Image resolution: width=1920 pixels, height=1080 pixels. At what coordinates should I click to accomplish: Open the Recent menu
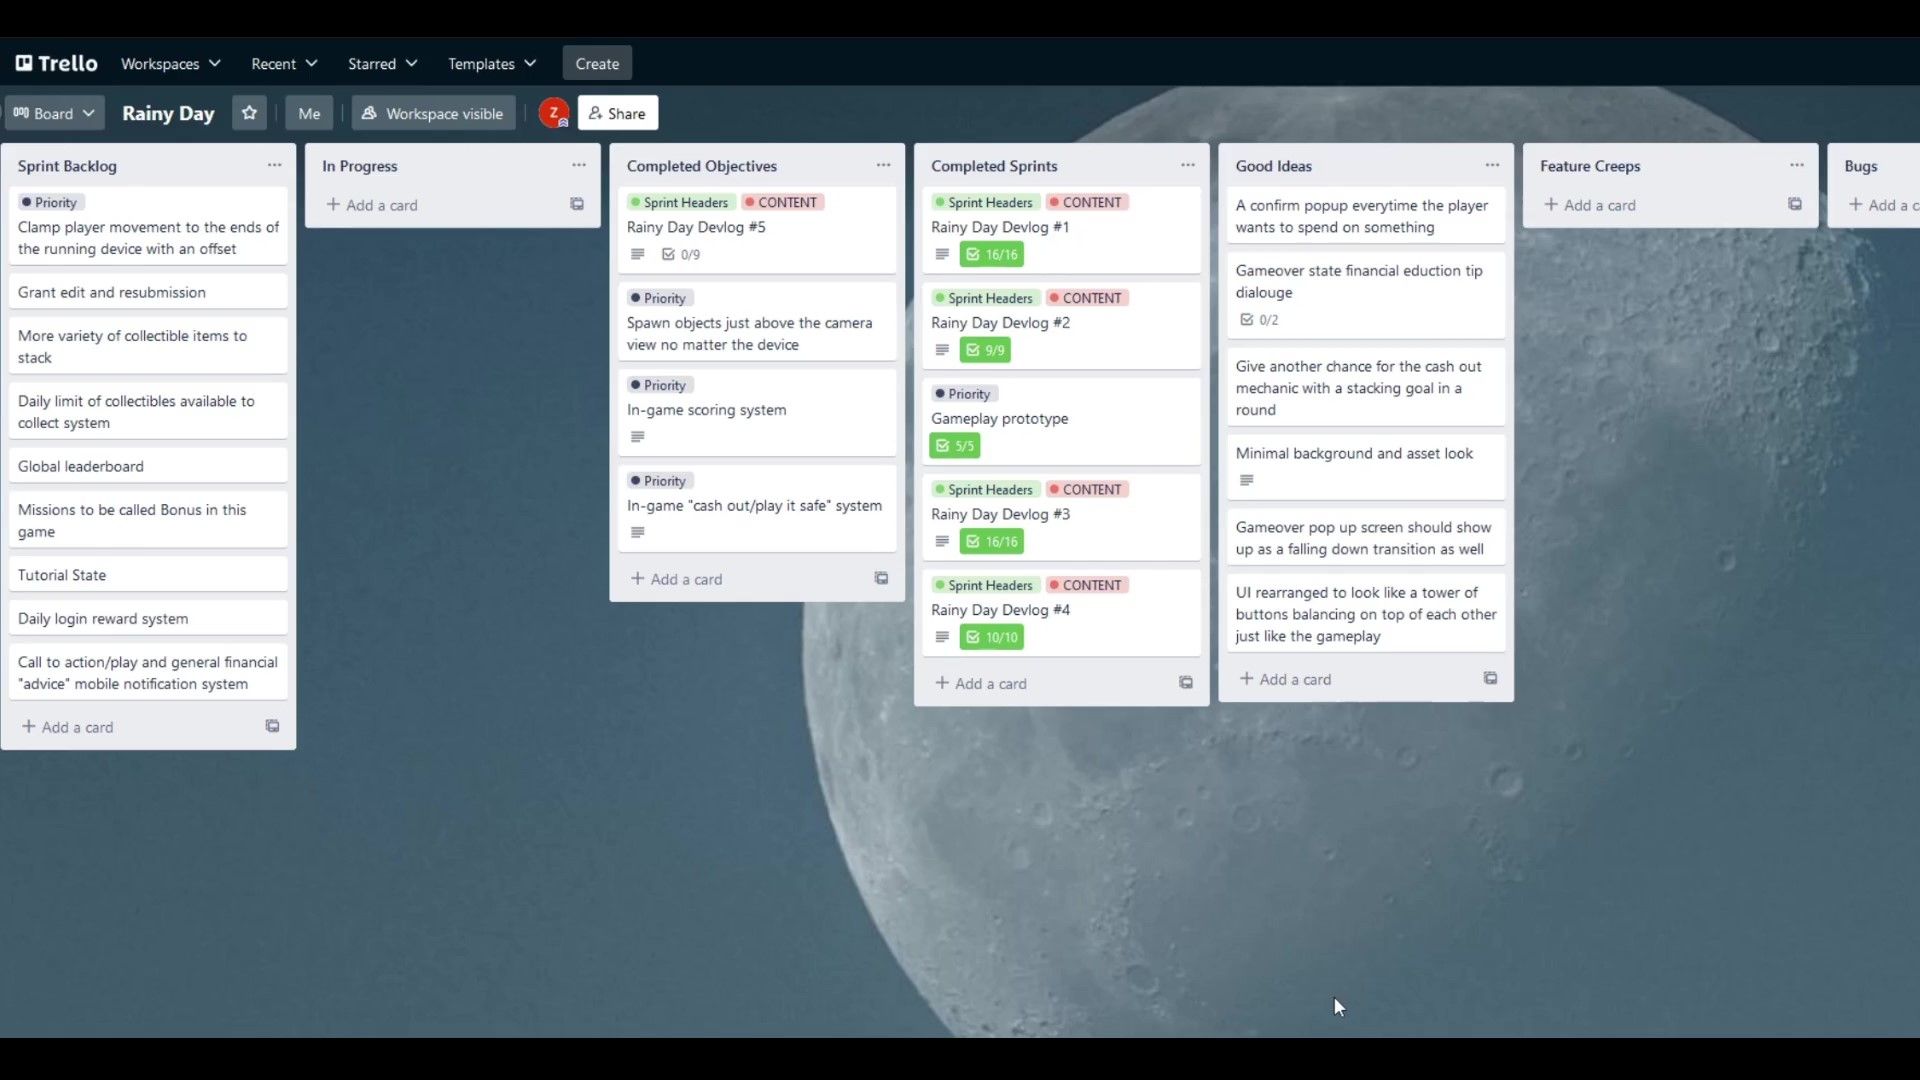tap(284, 63)
